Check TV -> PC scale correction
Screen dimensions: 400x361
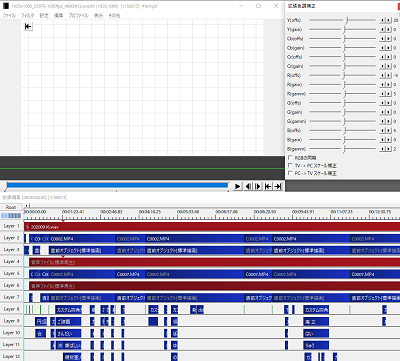pos(290,165)
